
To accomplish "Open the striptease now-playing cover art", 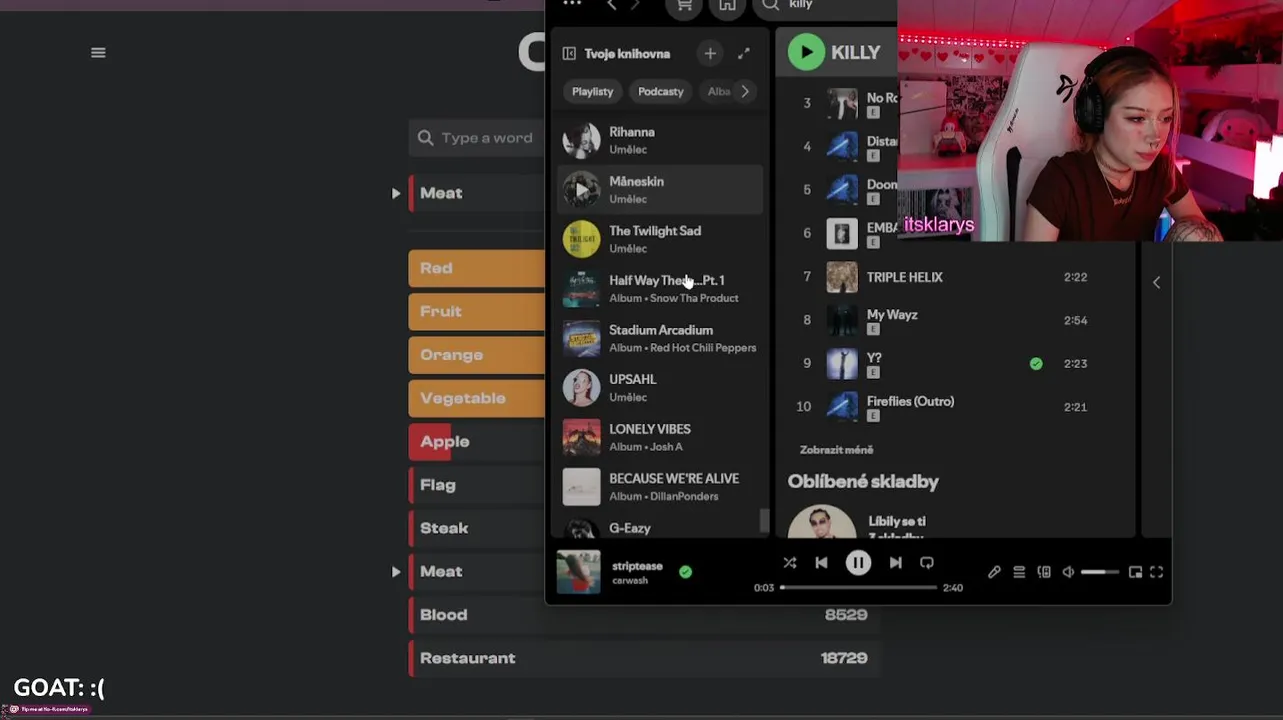I will (x=578, y=572).
